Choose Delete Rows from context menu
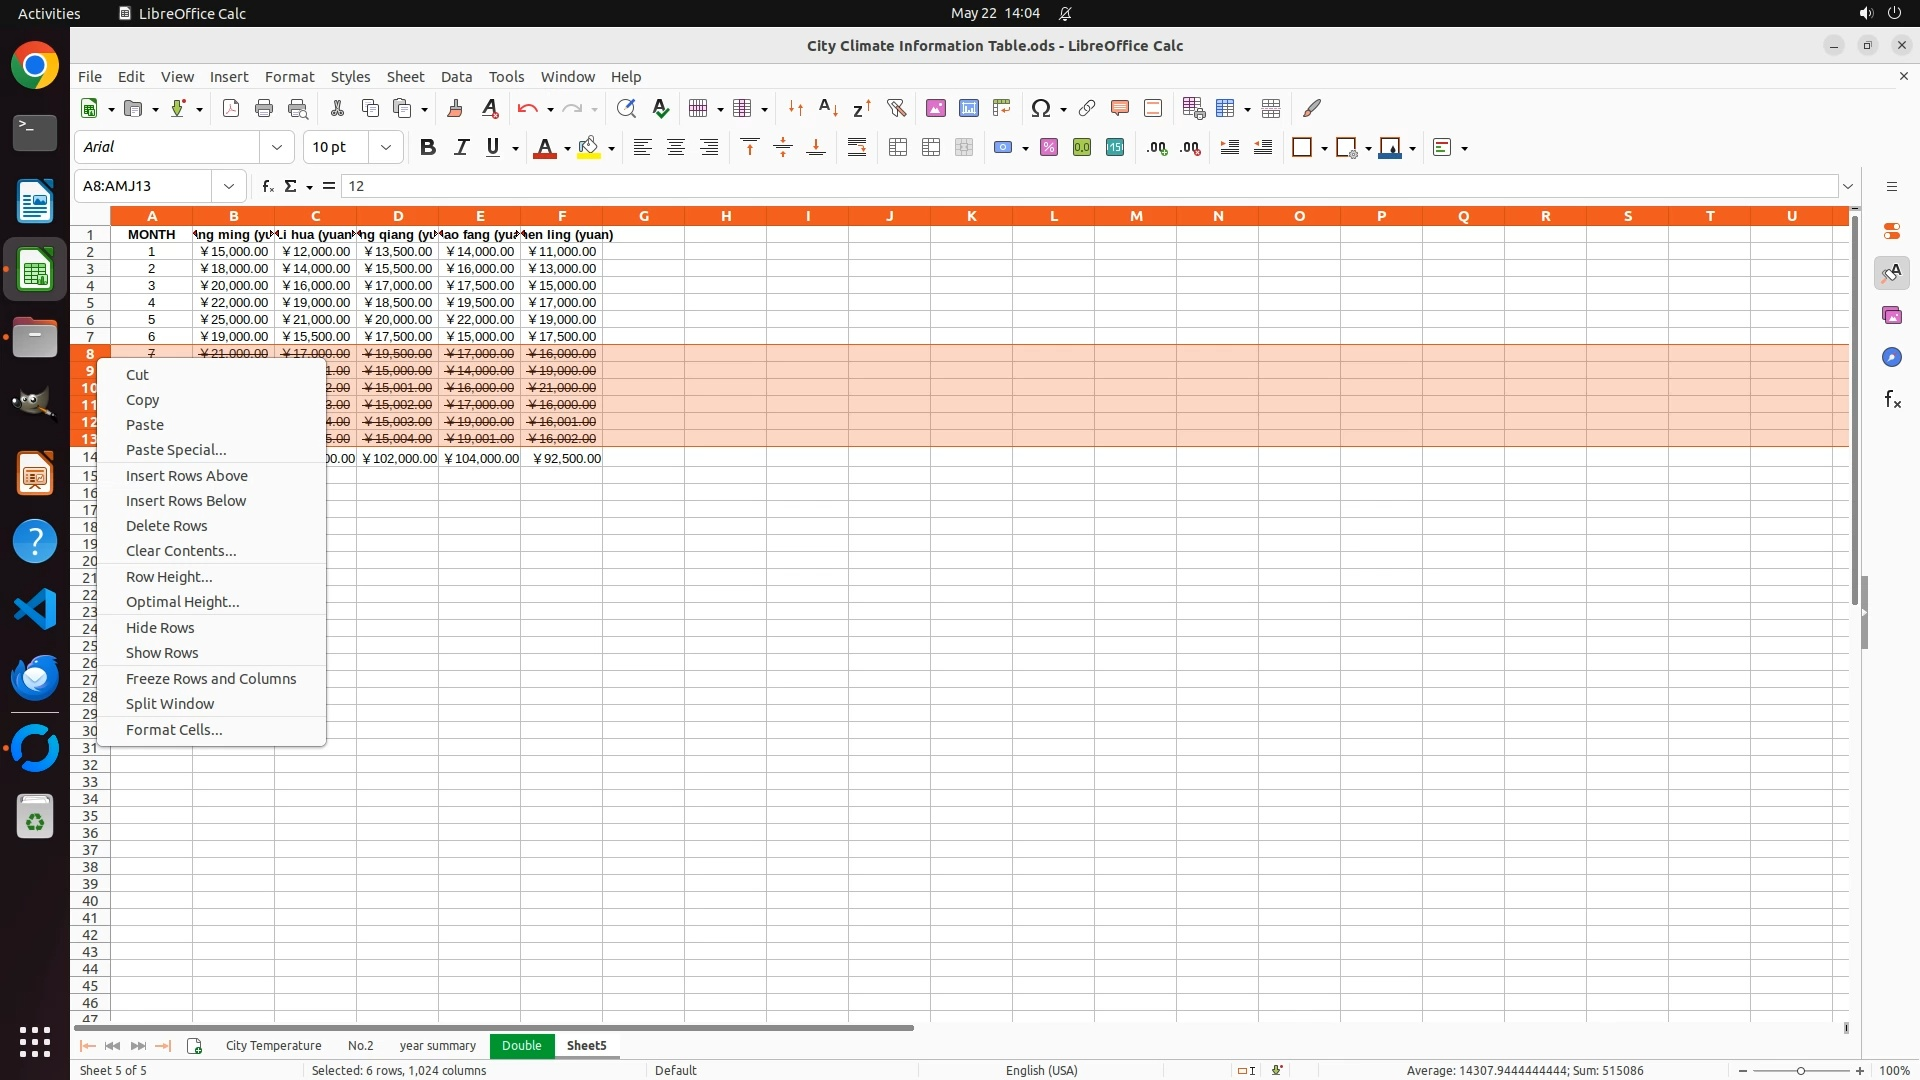The height and width of the screenshot is (1080, 1920). (166, 526)
